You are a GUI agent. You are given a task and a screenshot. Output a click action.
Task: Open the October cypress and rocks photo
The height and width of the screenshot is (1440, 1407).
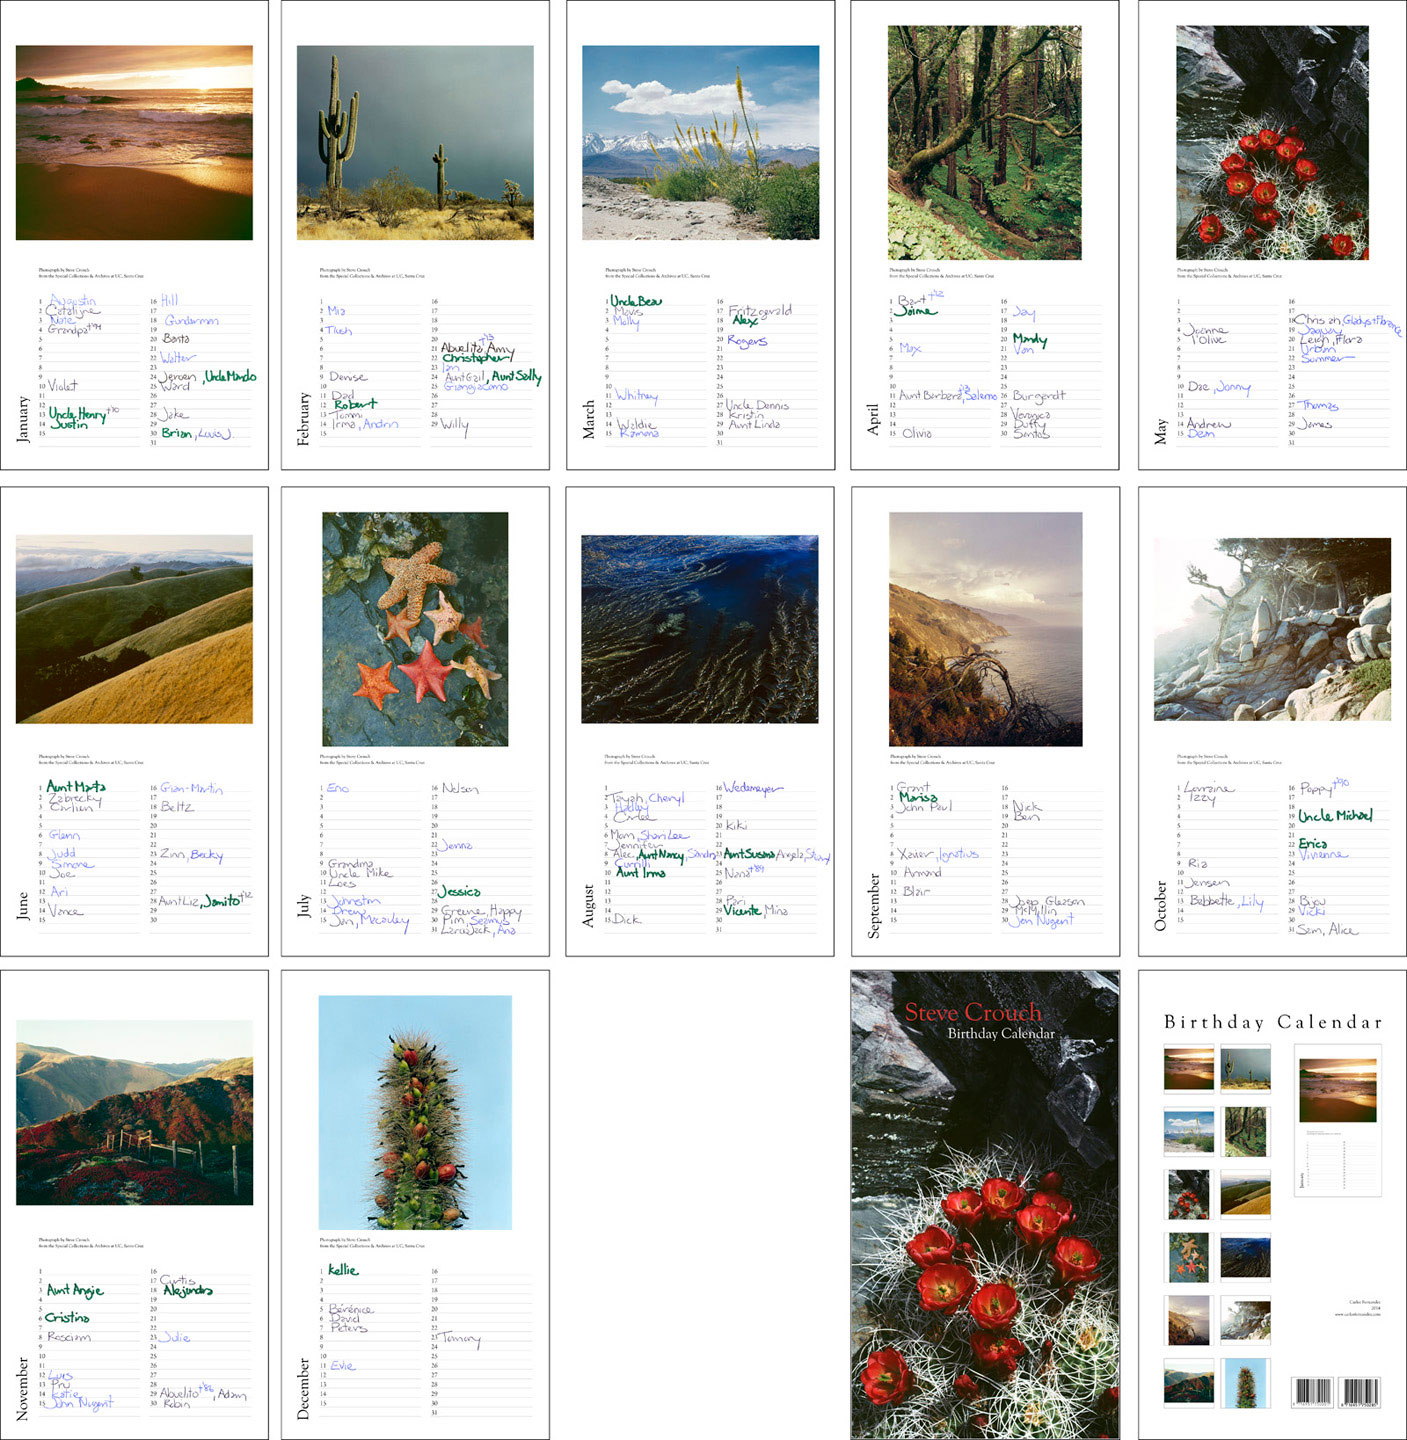pos(1272,629)
